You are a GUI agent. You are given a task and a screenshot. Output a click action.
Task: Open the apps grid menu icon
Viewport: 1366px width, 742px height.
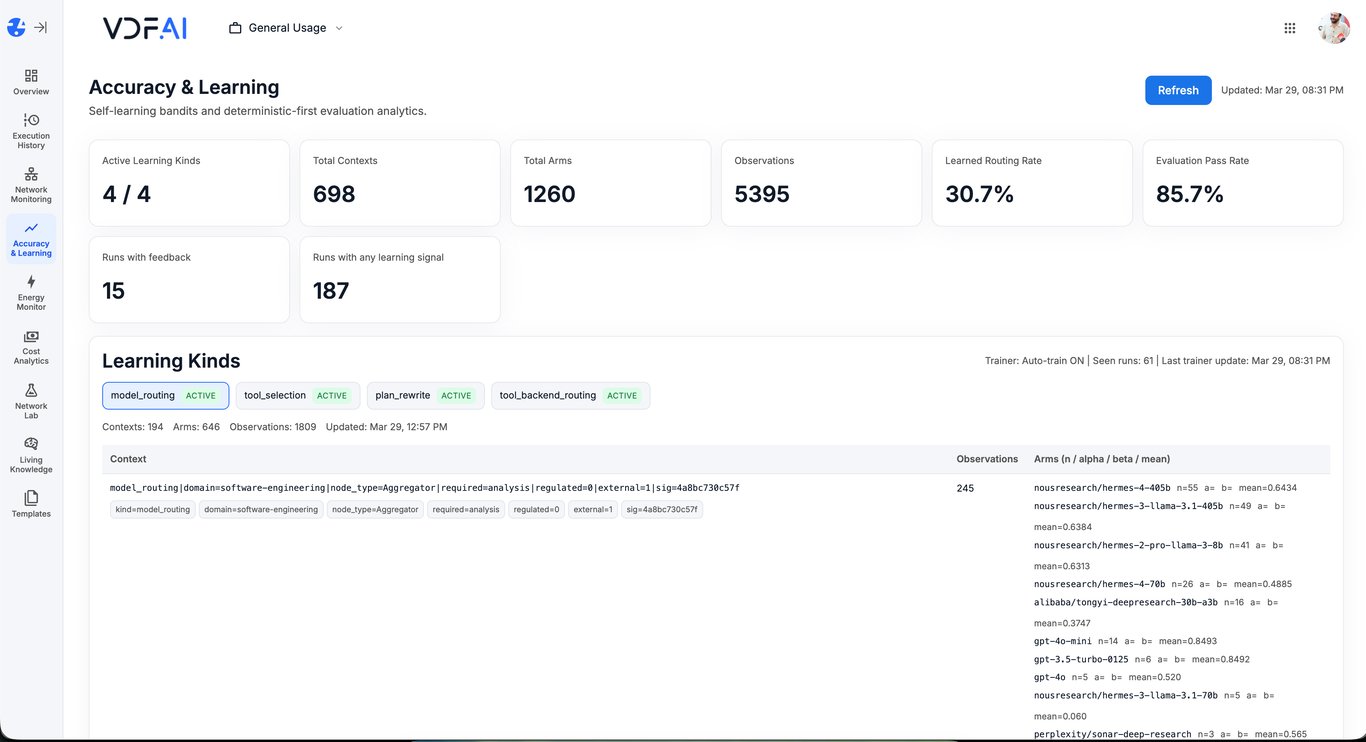coord(1290,28)
